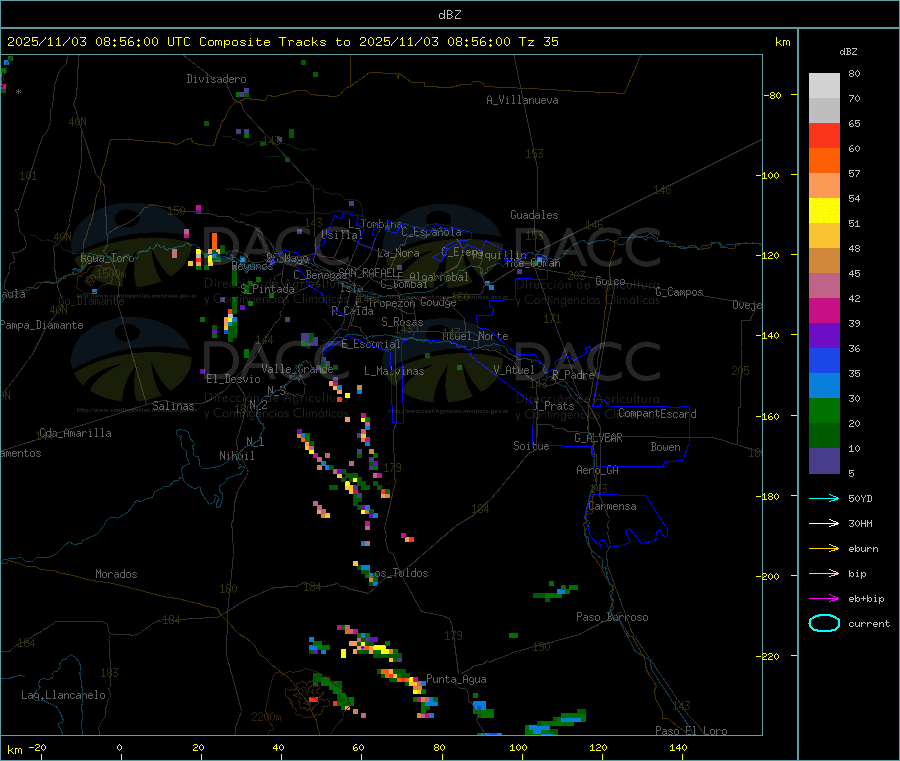Image resolution: width=900 pixels, height=761 pixels.
Task: Click the Guadales map label
Action: point(534,215)
